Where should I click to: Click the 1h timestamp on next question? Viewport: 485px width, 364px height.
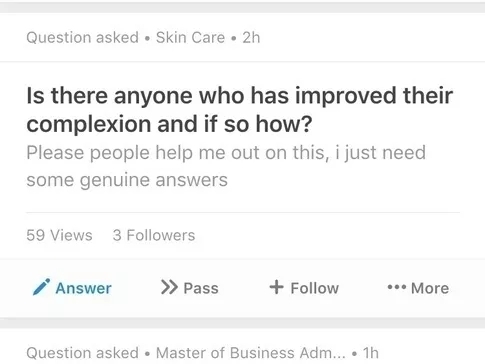pyautogui.click(x=371, y=353)
